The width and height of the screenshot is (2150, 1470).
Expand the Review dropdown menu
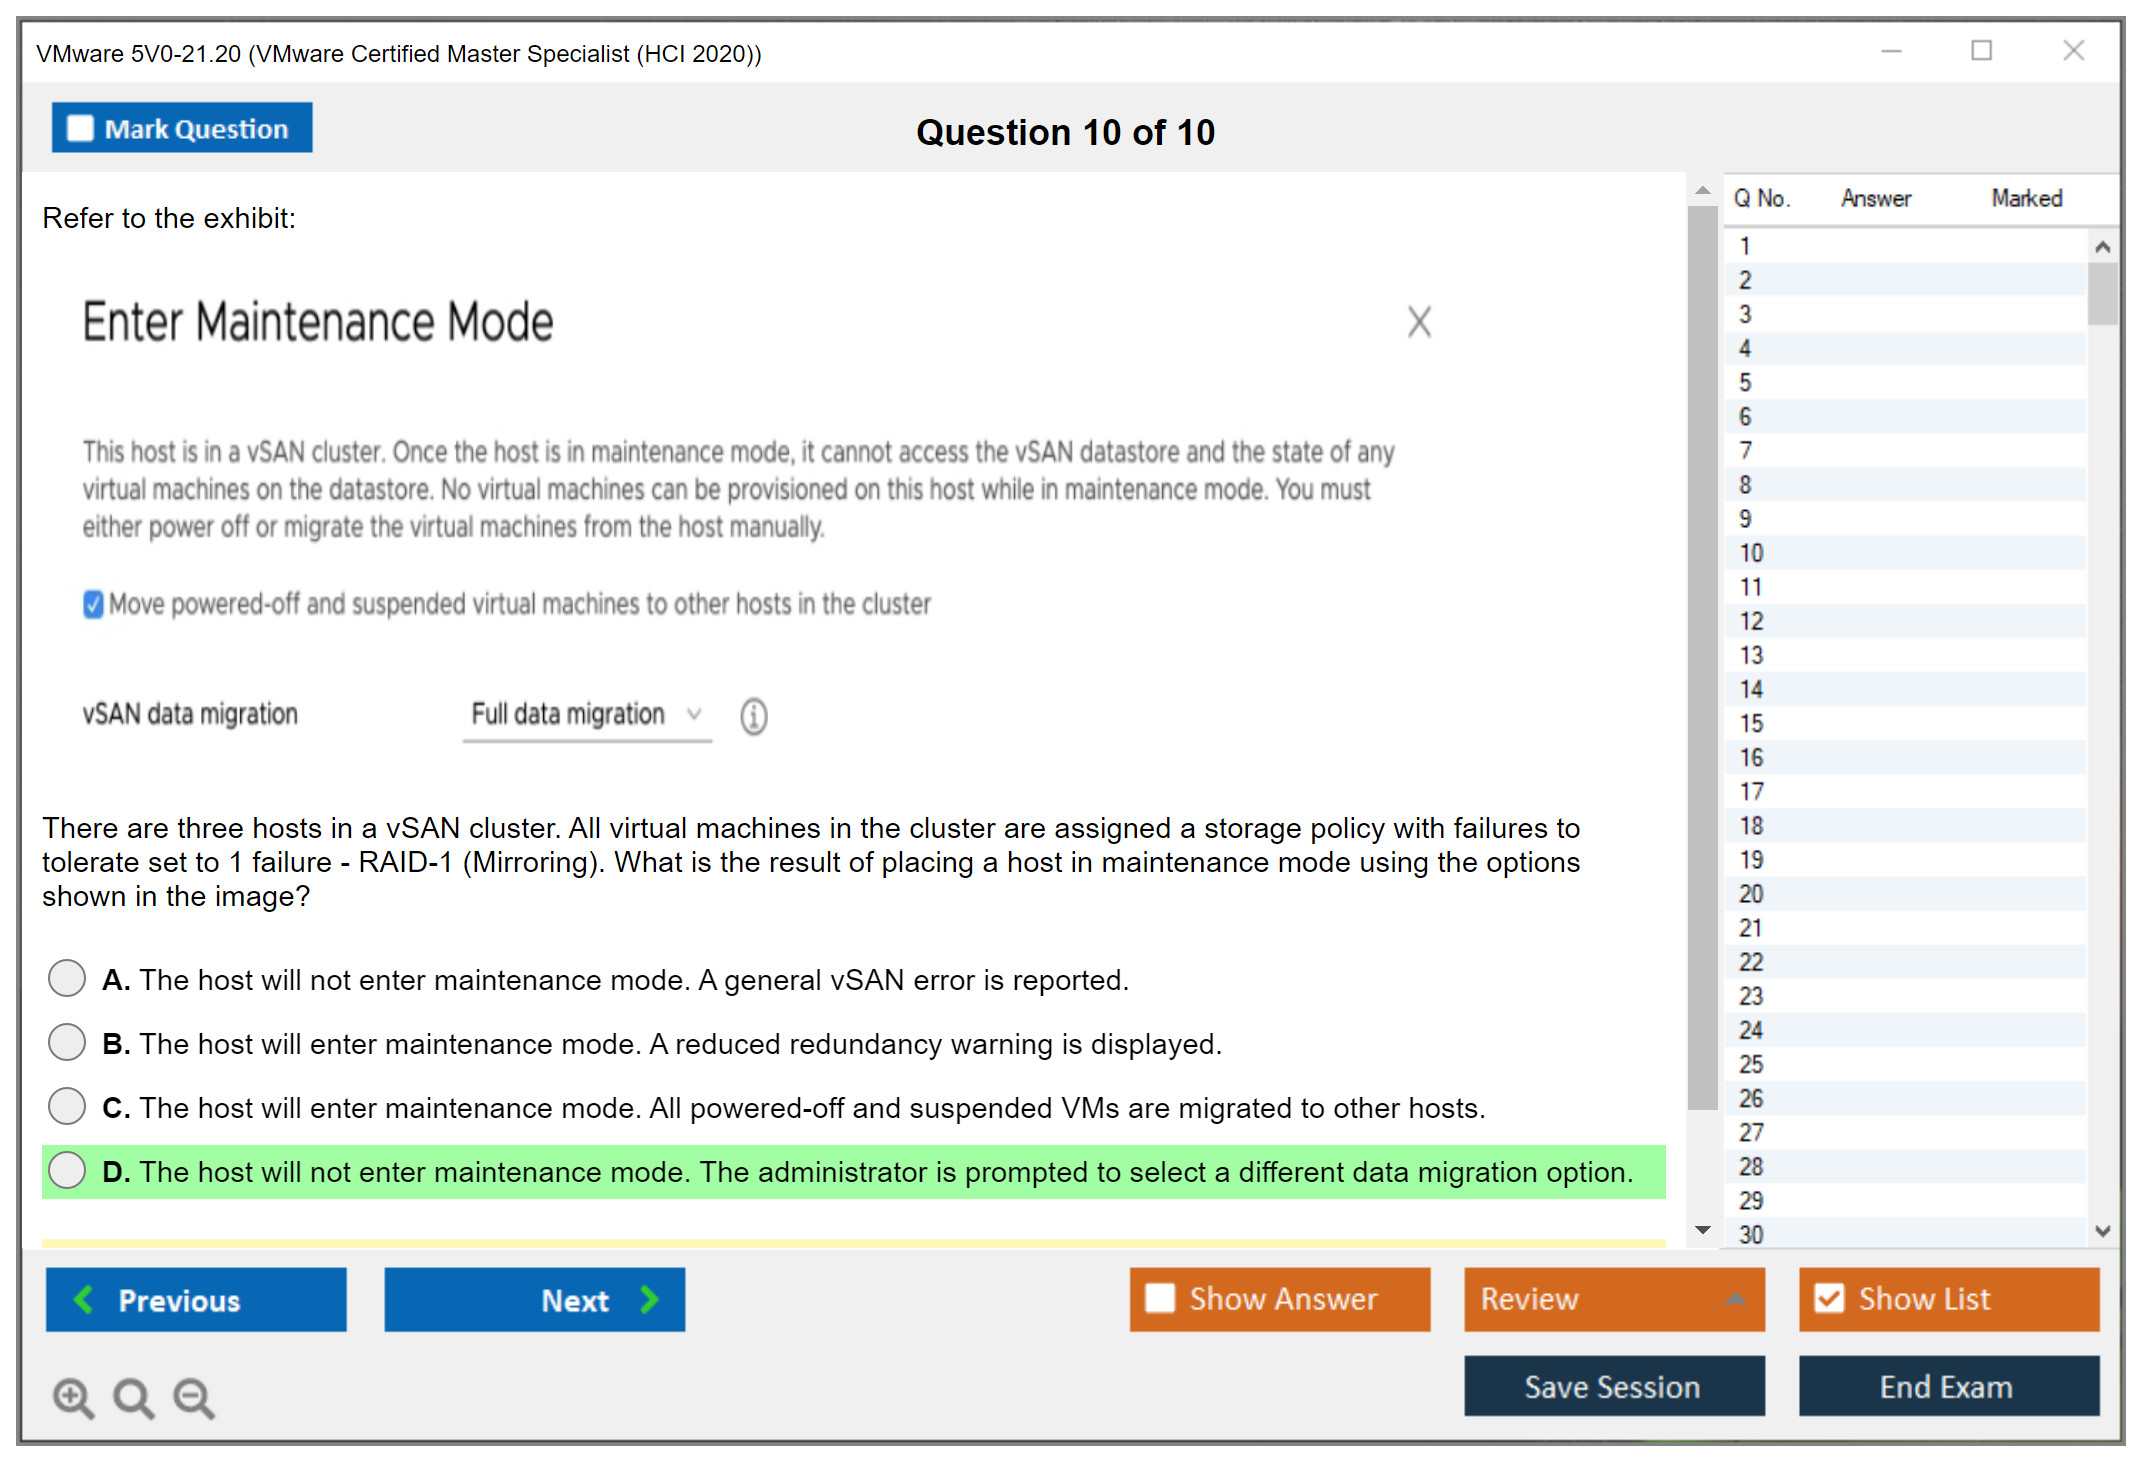pyautogui.click(x=1735, y=1299)
